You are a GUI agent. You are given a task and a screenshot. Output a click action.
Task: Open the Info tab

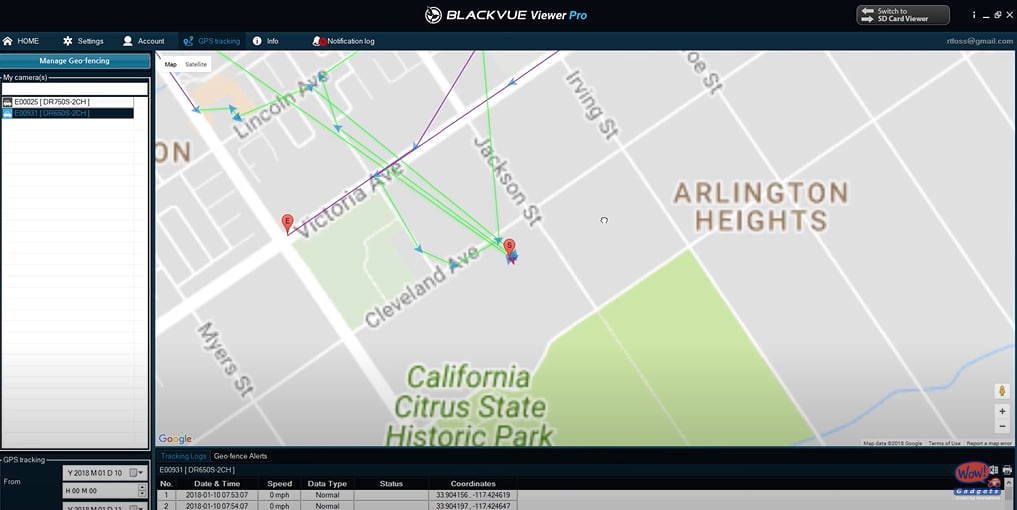coord(265,41)
